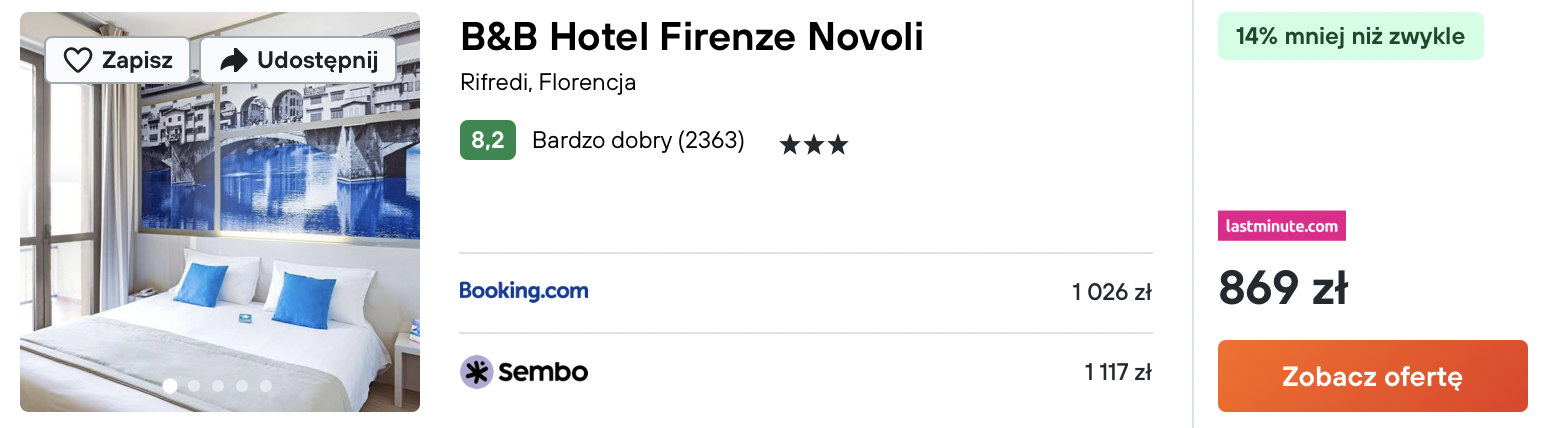This screenshot has height=428, width=1542.
Task: Click the share arrow icon
Action: click(x=234, y=61)
